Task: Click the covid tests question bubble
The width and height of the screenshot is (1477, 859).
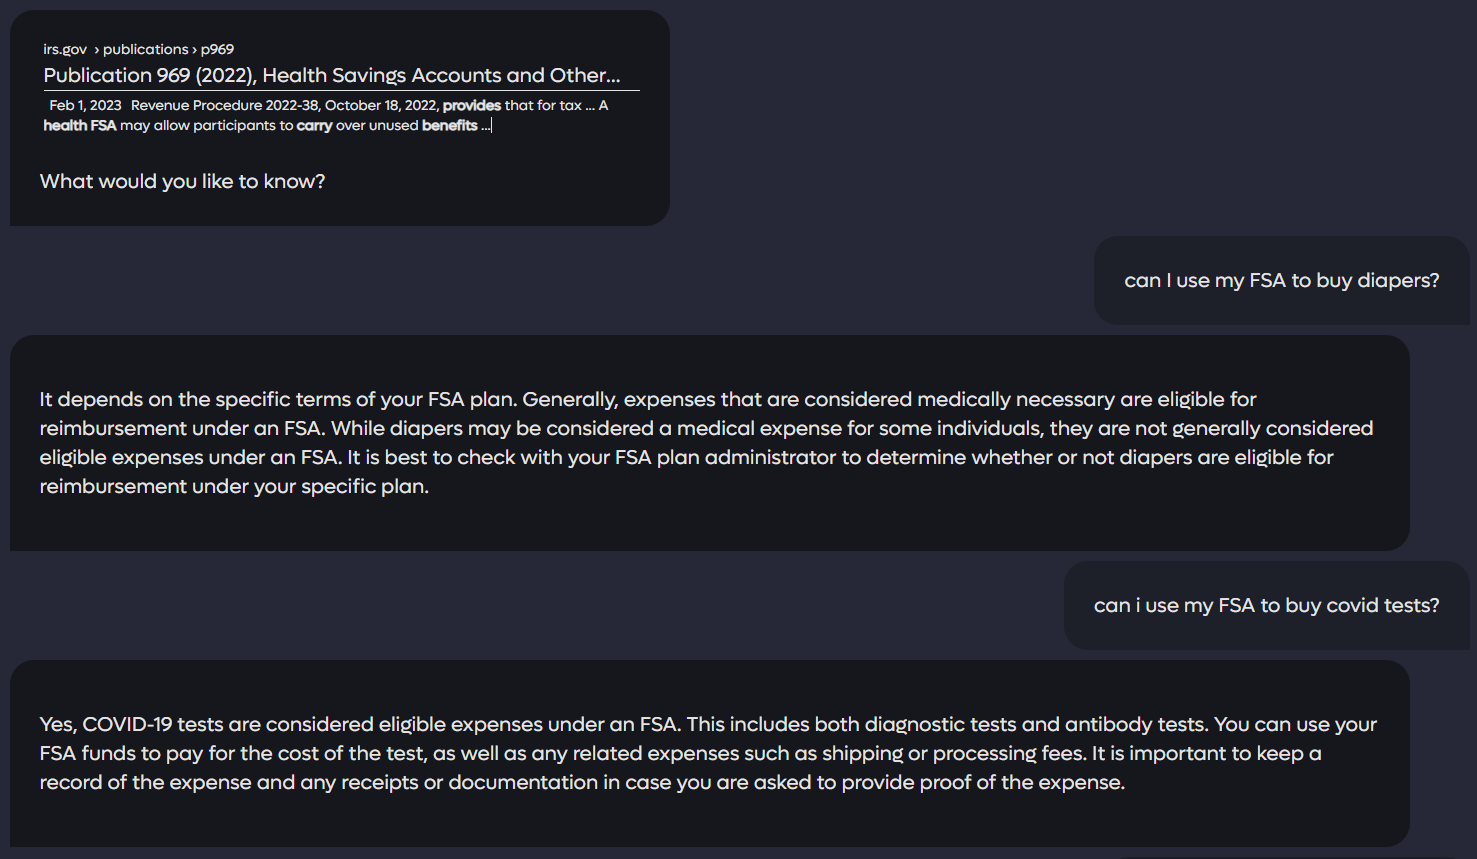Action: coord(1267,605)
